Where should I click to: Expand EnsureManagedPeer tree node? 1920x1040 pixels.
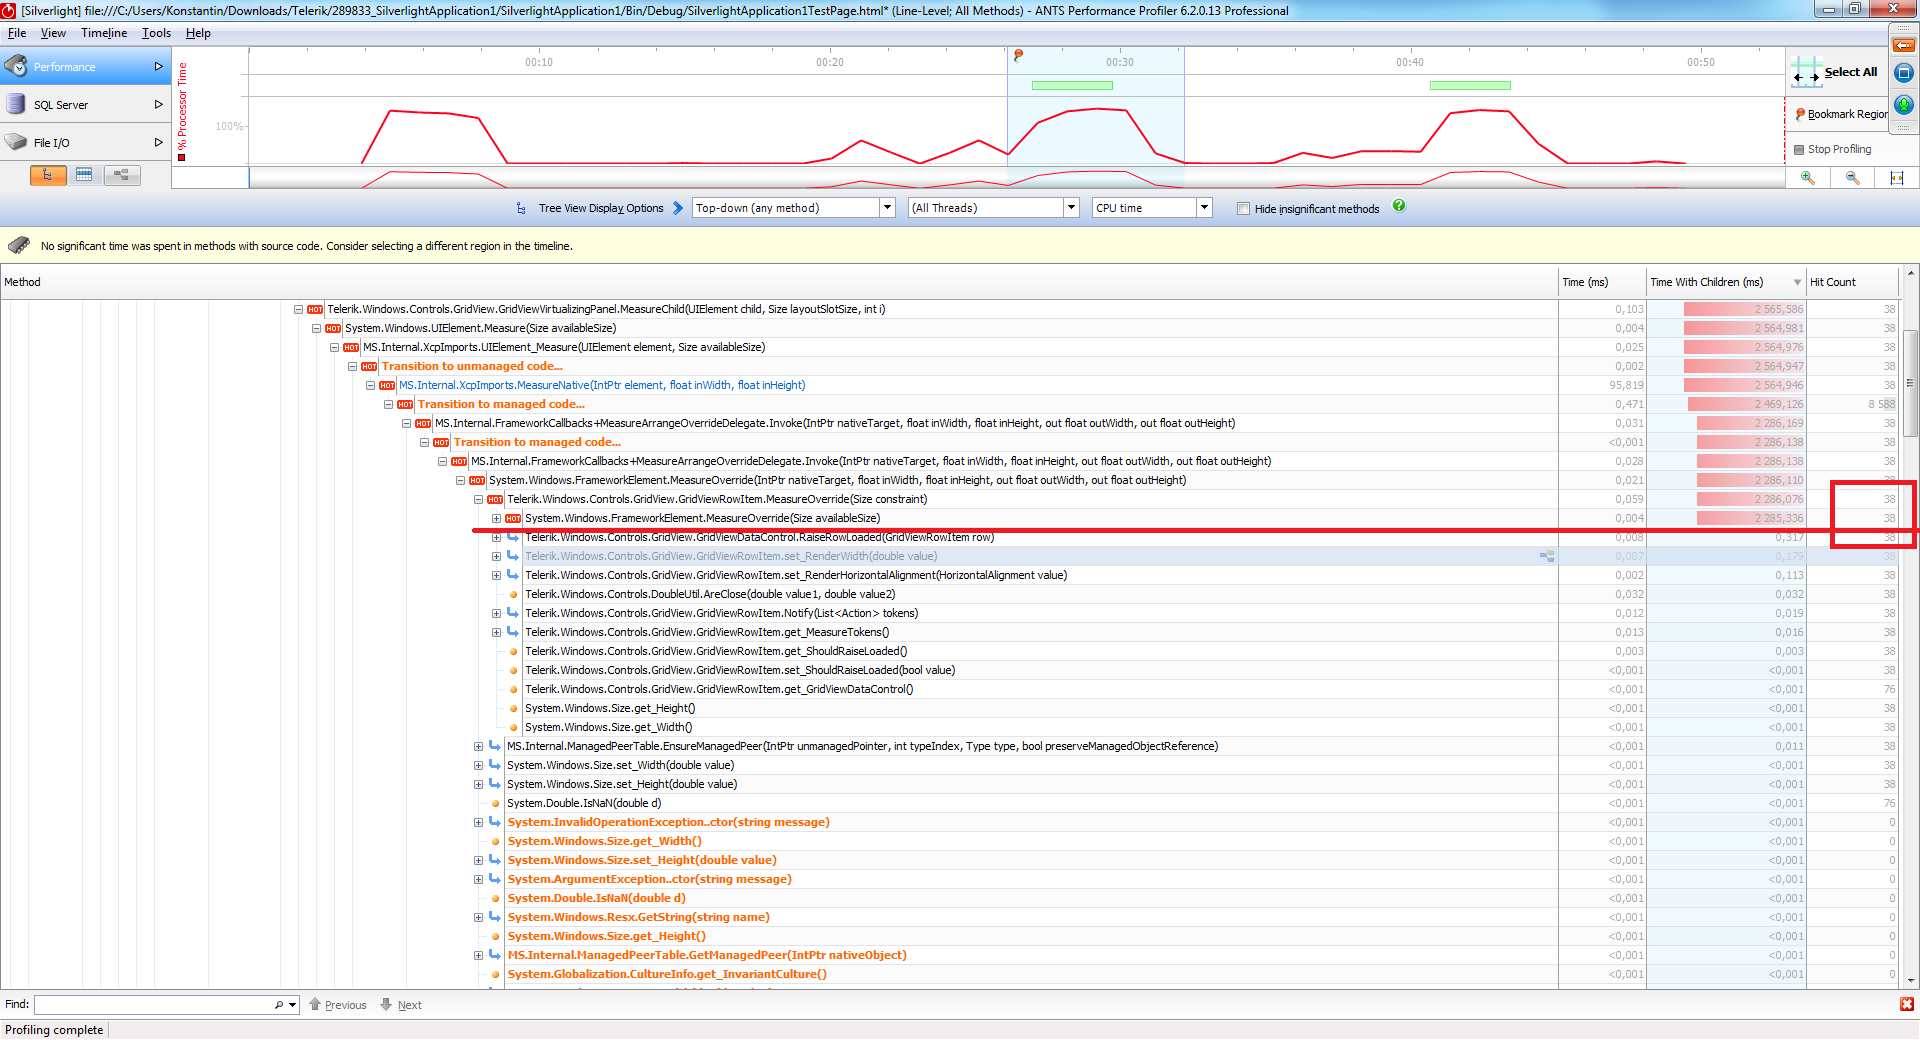click(478, 746)
